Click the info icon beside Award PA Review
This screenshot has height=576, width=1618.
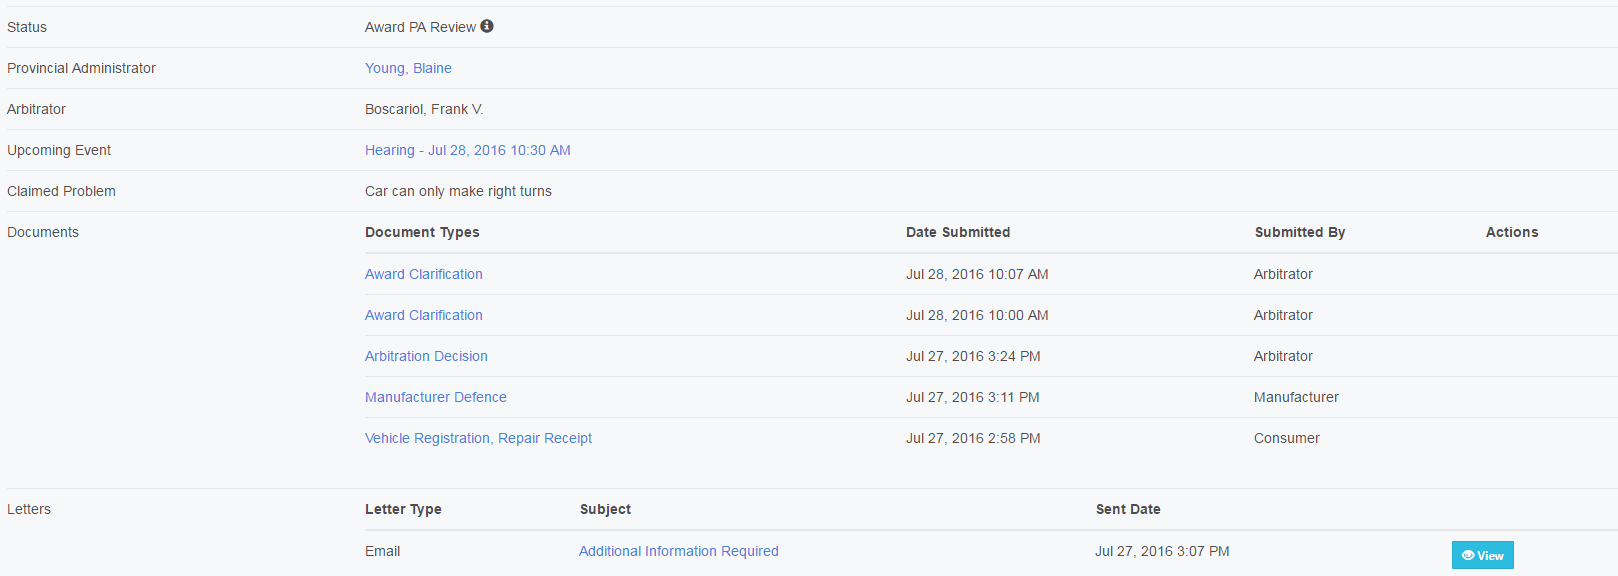[487, 26]
